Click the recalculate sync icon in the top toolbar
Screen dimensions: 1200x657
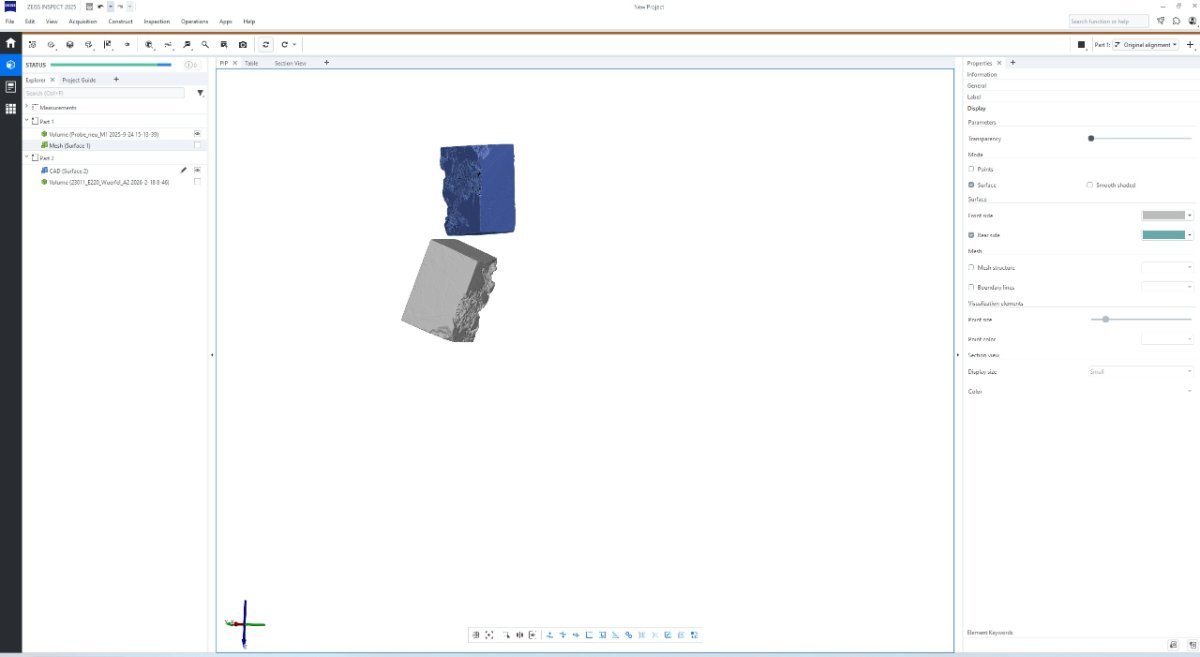(265, 45)
